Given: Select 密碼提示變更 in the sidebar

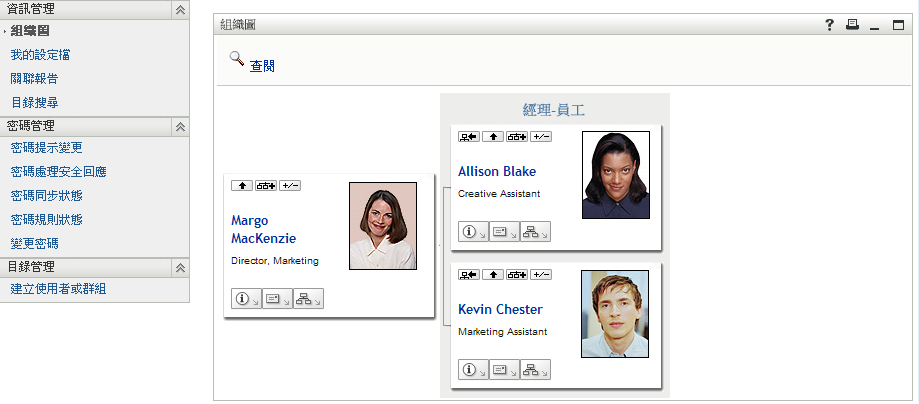Looking at the screenshot, I should click(x=53, y=148).
